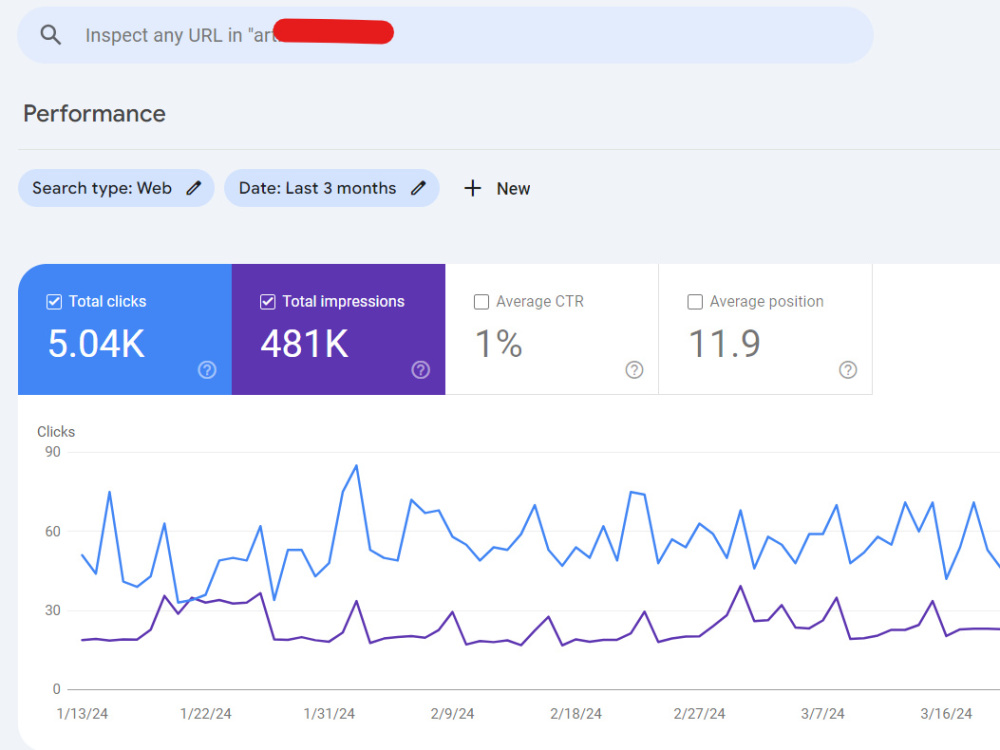Uncheck the Total clicks checkbox
The image size is (1000, 750).
coord(54,302)
